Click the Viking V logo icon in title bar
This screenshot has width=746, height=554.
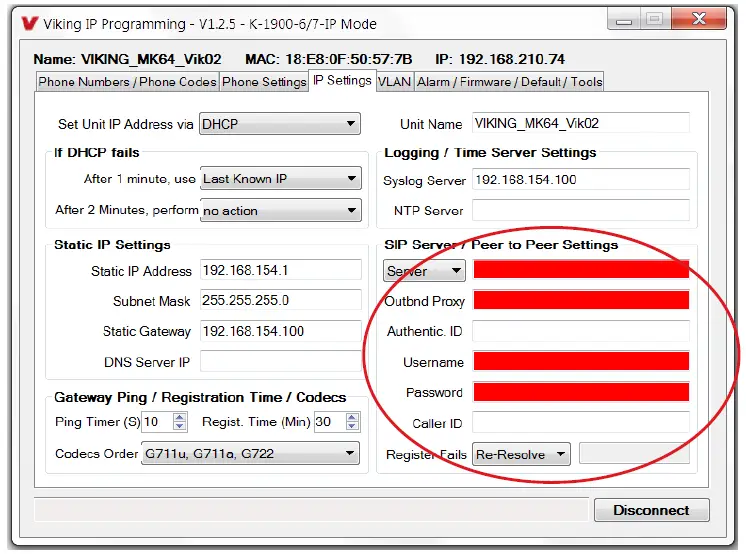(x=30, y=23)
